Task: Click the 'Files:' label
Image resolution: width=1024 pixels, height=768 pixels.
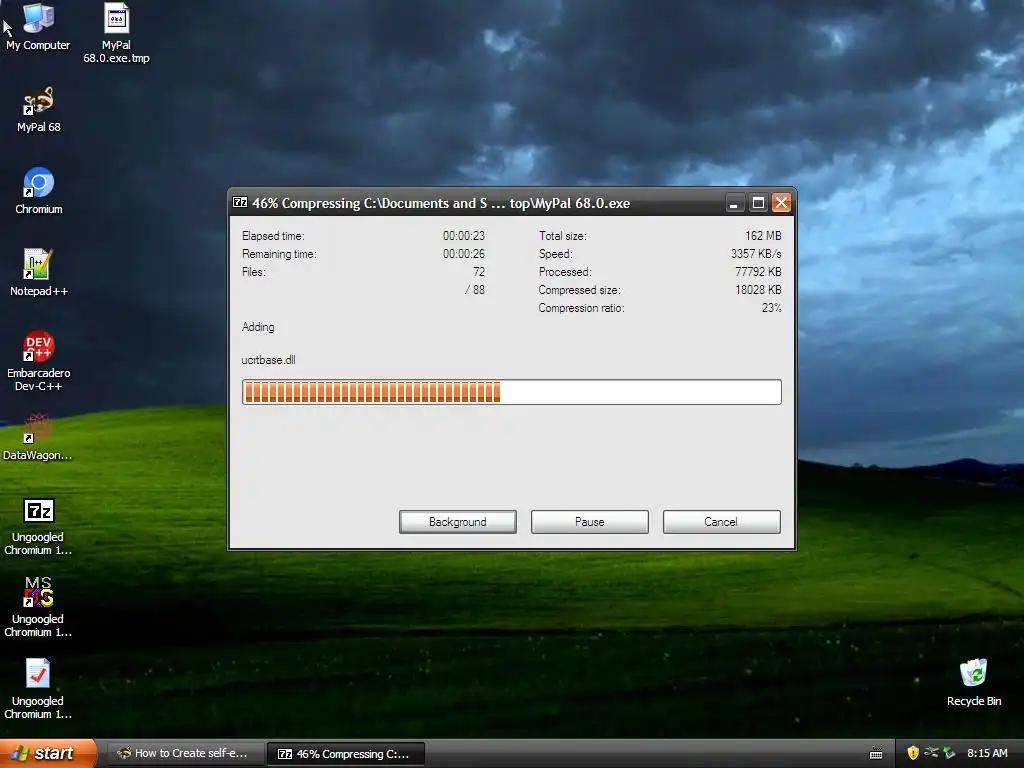Action: [x=253, y=272]
